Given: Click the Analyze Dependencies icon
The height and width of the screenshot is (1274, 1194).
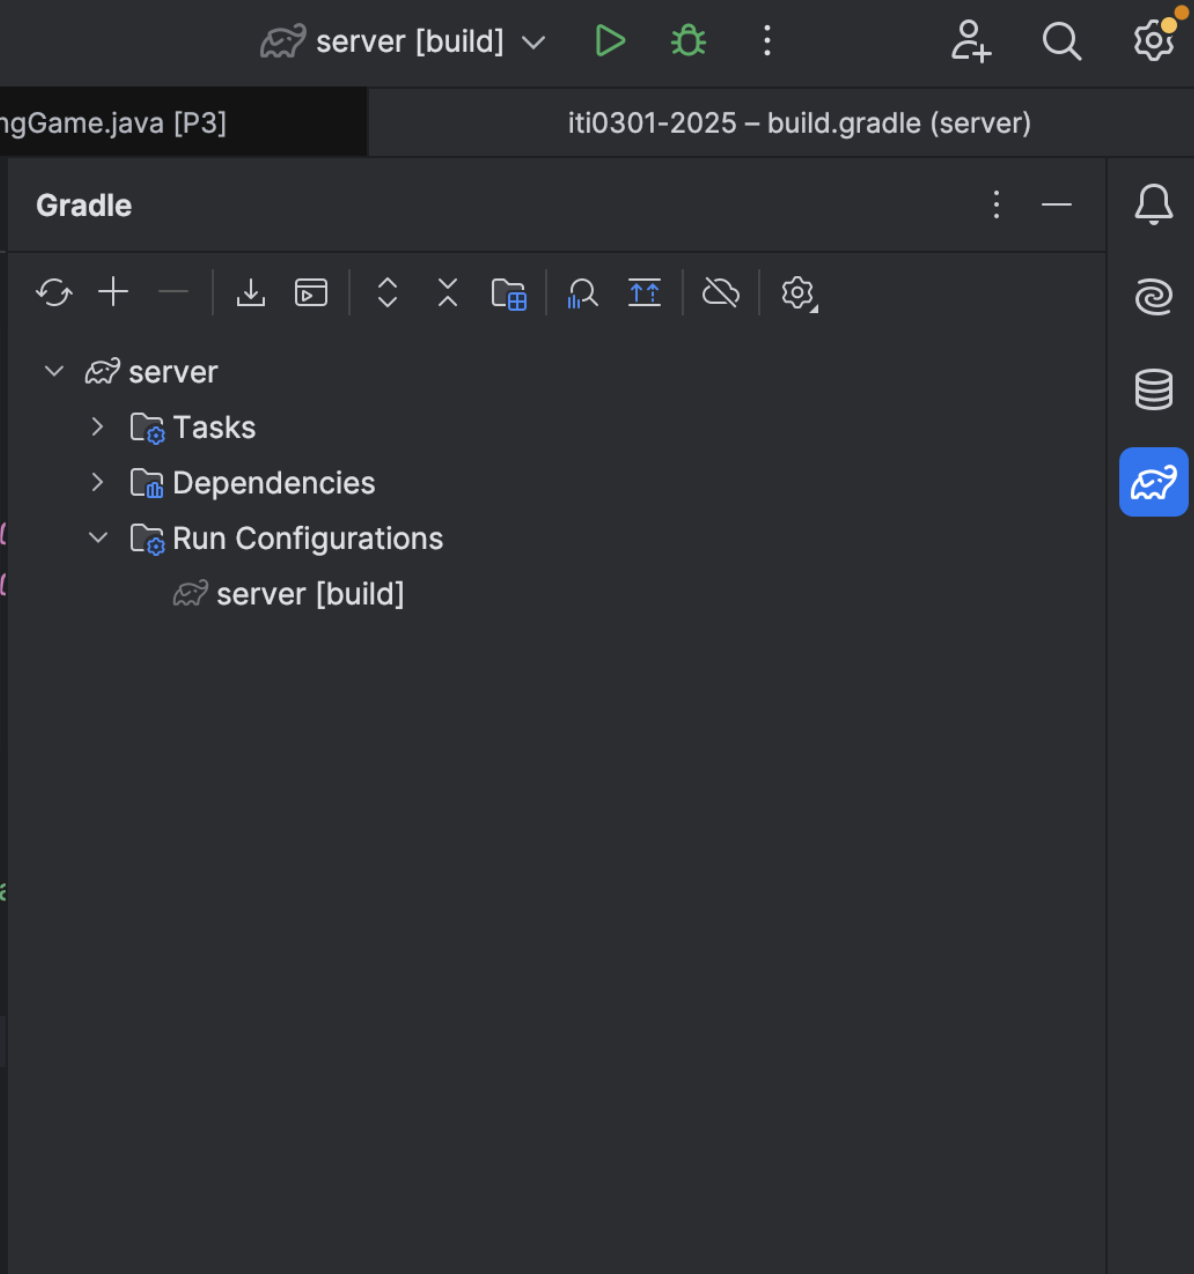Looking at the screenshot, I should pos(582,293).
